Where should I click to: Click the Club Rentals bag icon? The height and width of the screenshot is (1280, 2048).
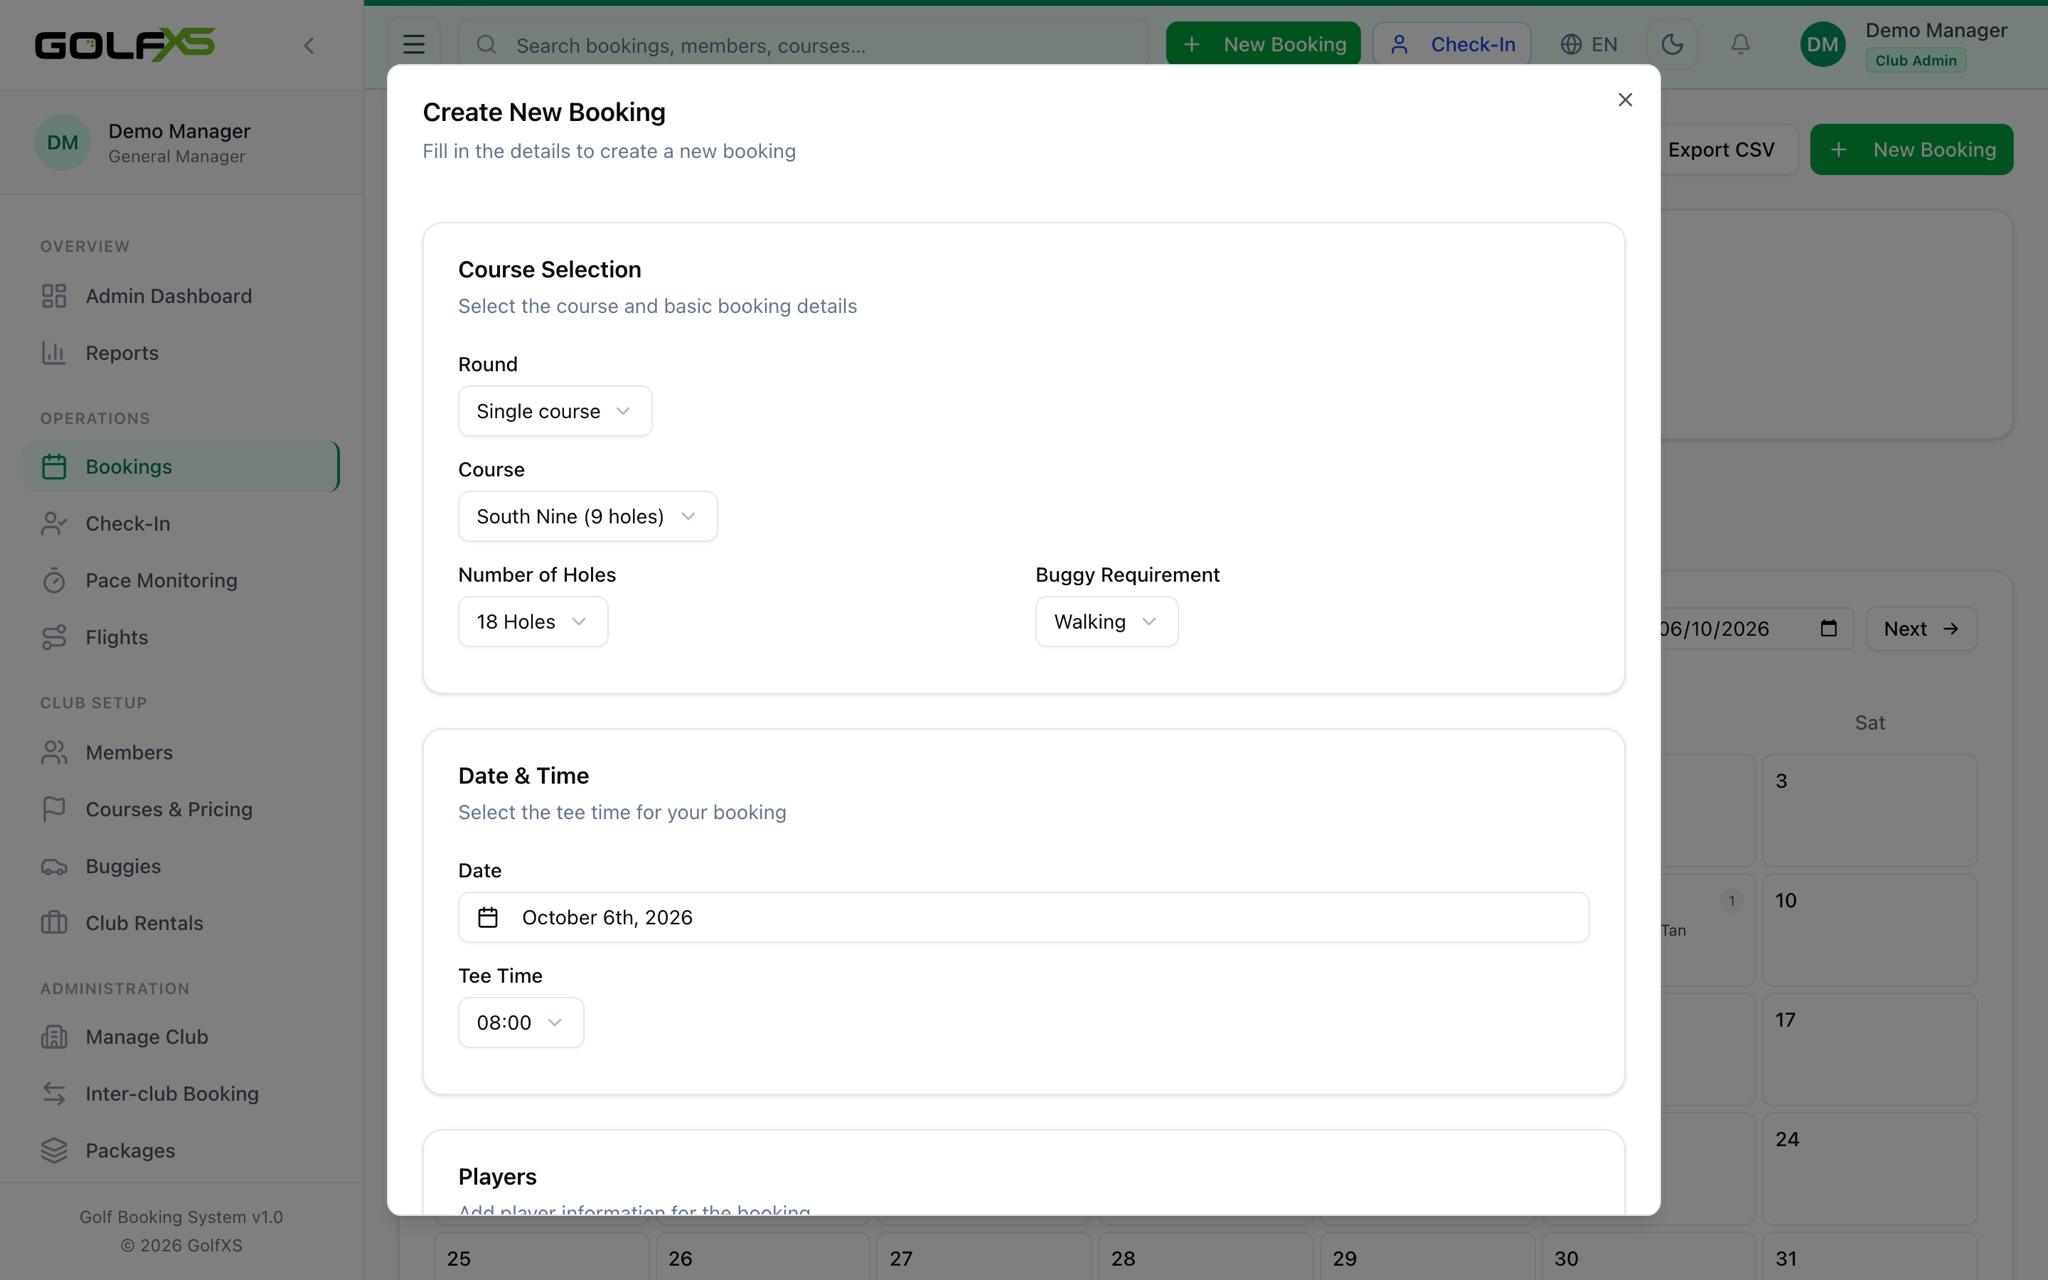tap(54, 924)
